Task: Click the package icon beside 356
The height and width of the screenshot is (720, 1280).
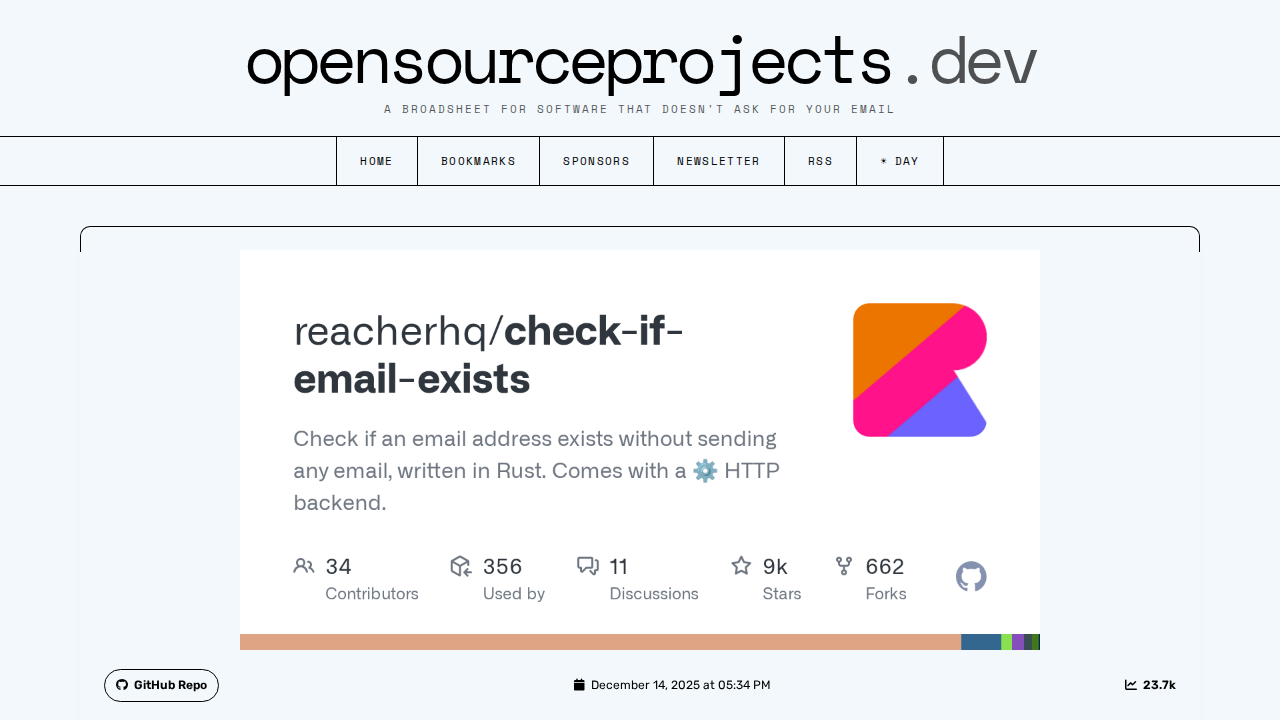Action: [x=461, y=567]
